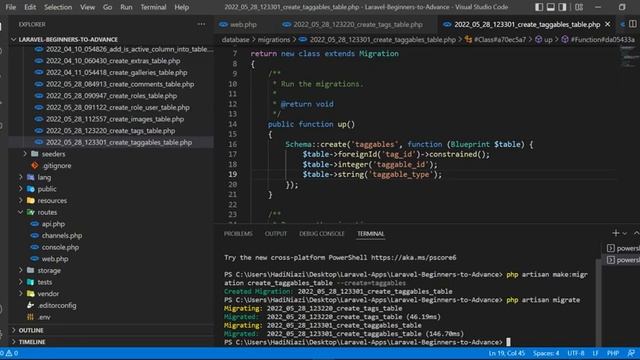This screenshot has width=640, height=360.
Task: Switch to the PROBLEMS panel tab
Action: 238,233
